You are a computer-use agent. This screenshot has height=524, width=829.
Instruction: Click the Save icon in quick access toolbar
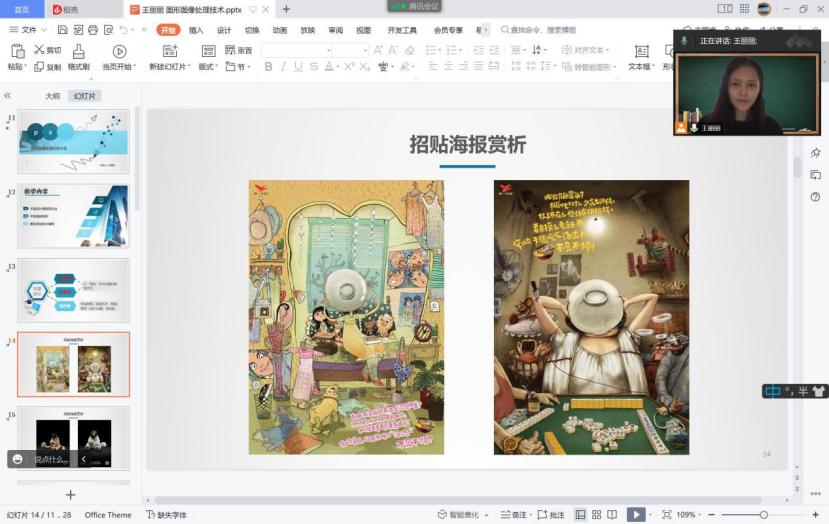tap(63, 30)
